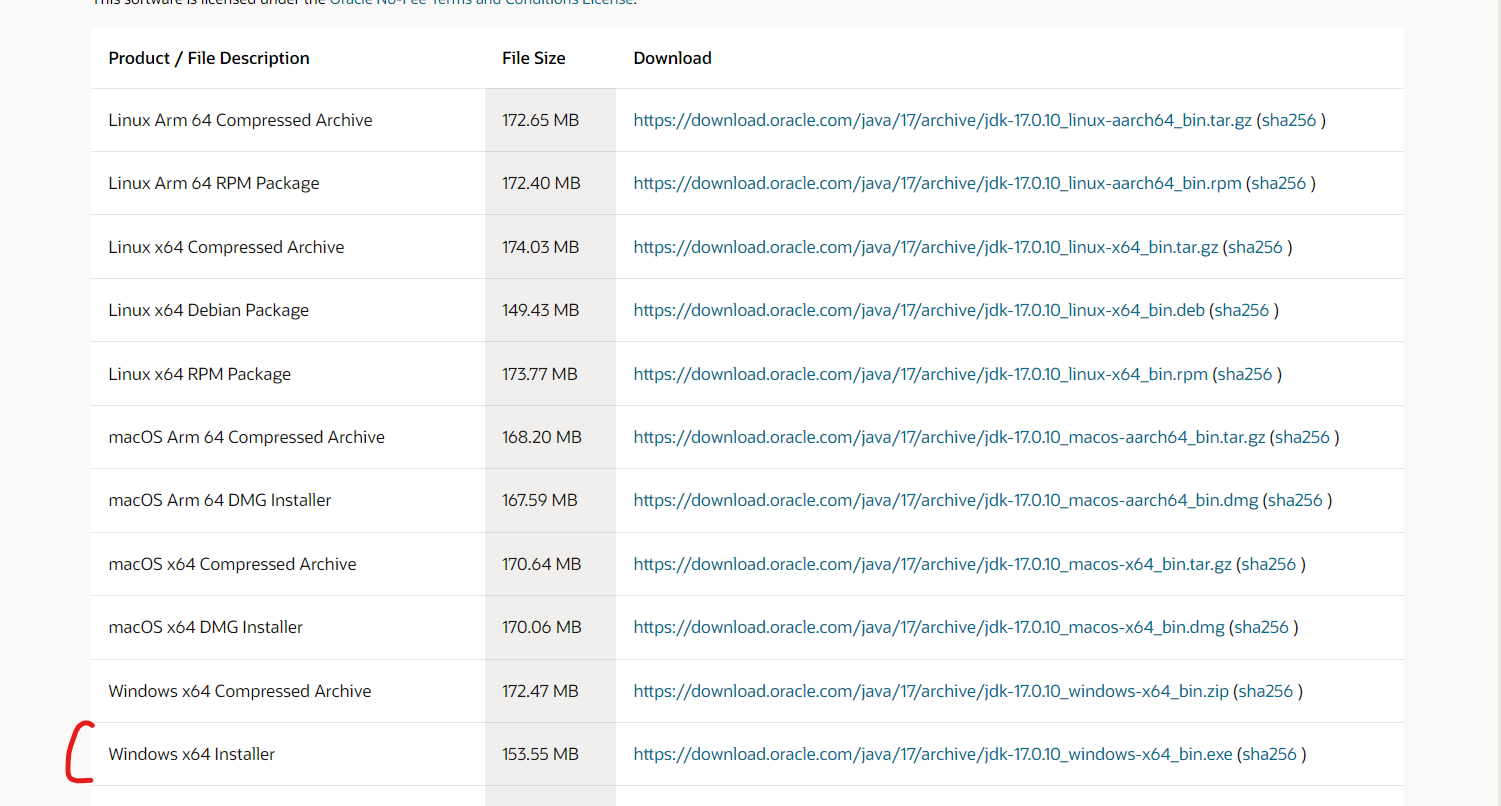This screenshot has width=1501, height=806.
Task: Open sha256 for Linux Arm 64 RPM Package
Action: pos(1279,183)
